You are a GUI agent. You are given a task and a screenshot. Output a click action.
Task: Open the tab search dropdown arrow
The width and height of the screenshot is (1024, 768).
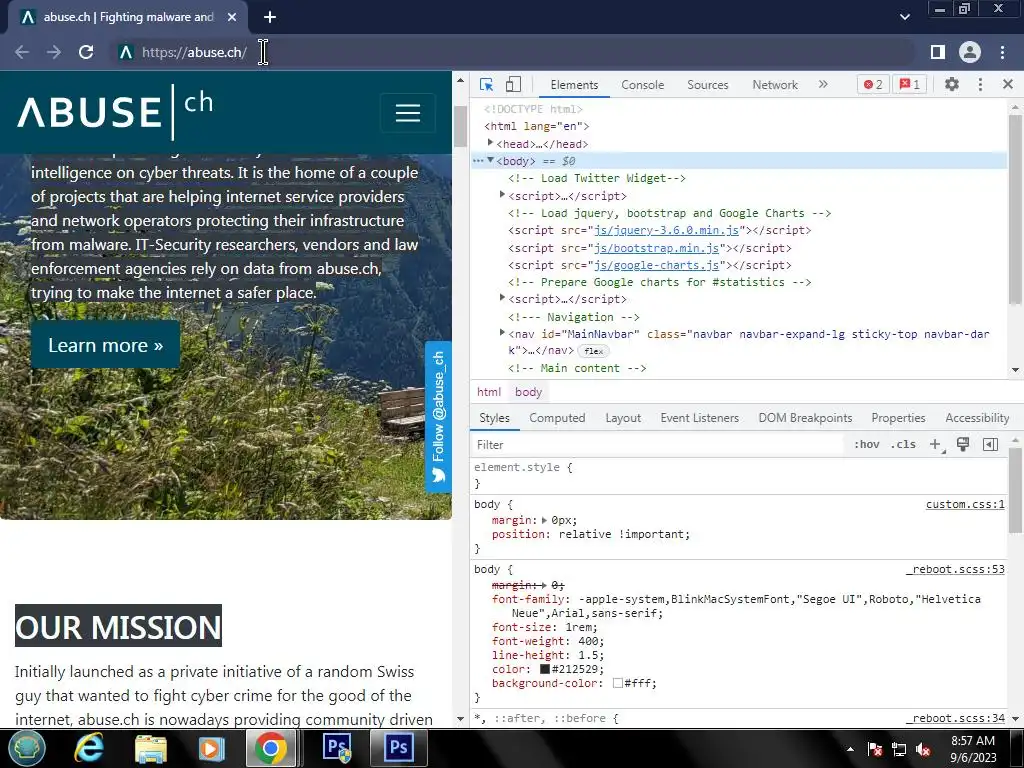(904, 17)
